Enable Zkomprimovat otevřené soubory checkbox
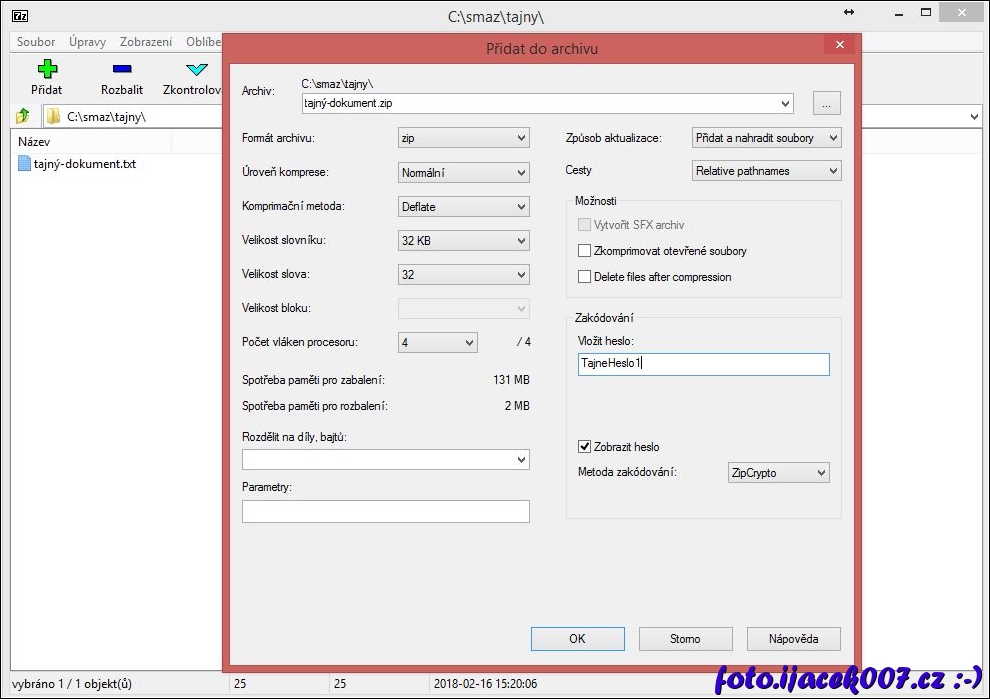 (585, 251)
